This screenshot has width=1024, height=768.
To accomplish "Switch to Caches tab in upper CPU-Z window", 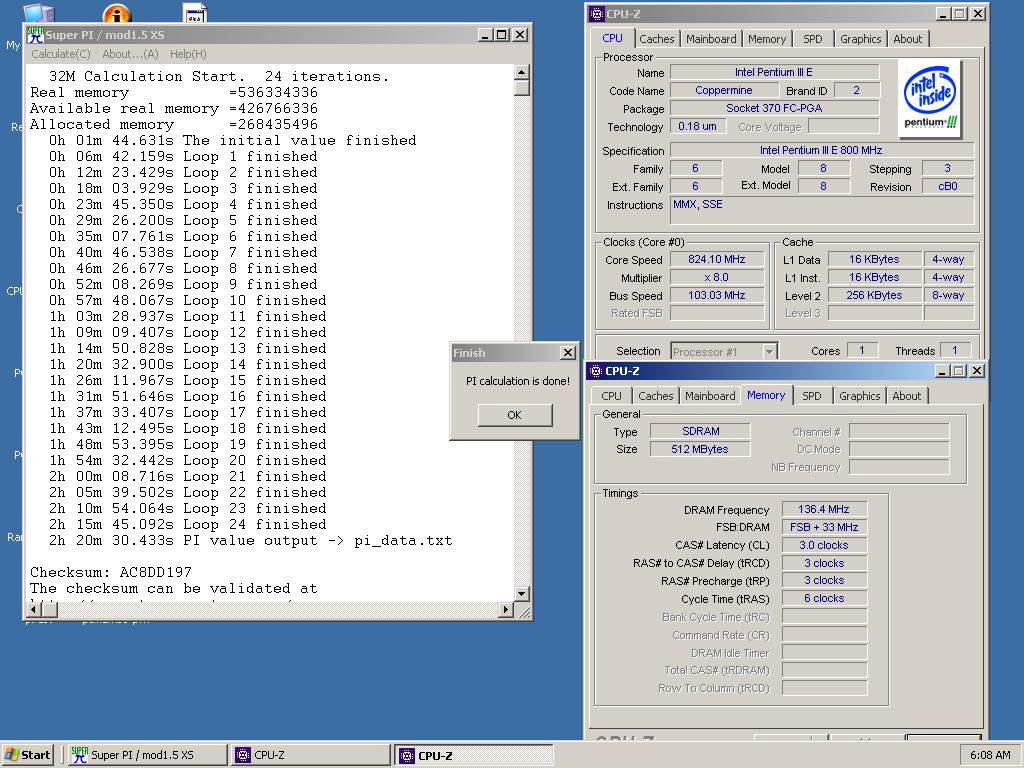I will click(x=656, y=39).
